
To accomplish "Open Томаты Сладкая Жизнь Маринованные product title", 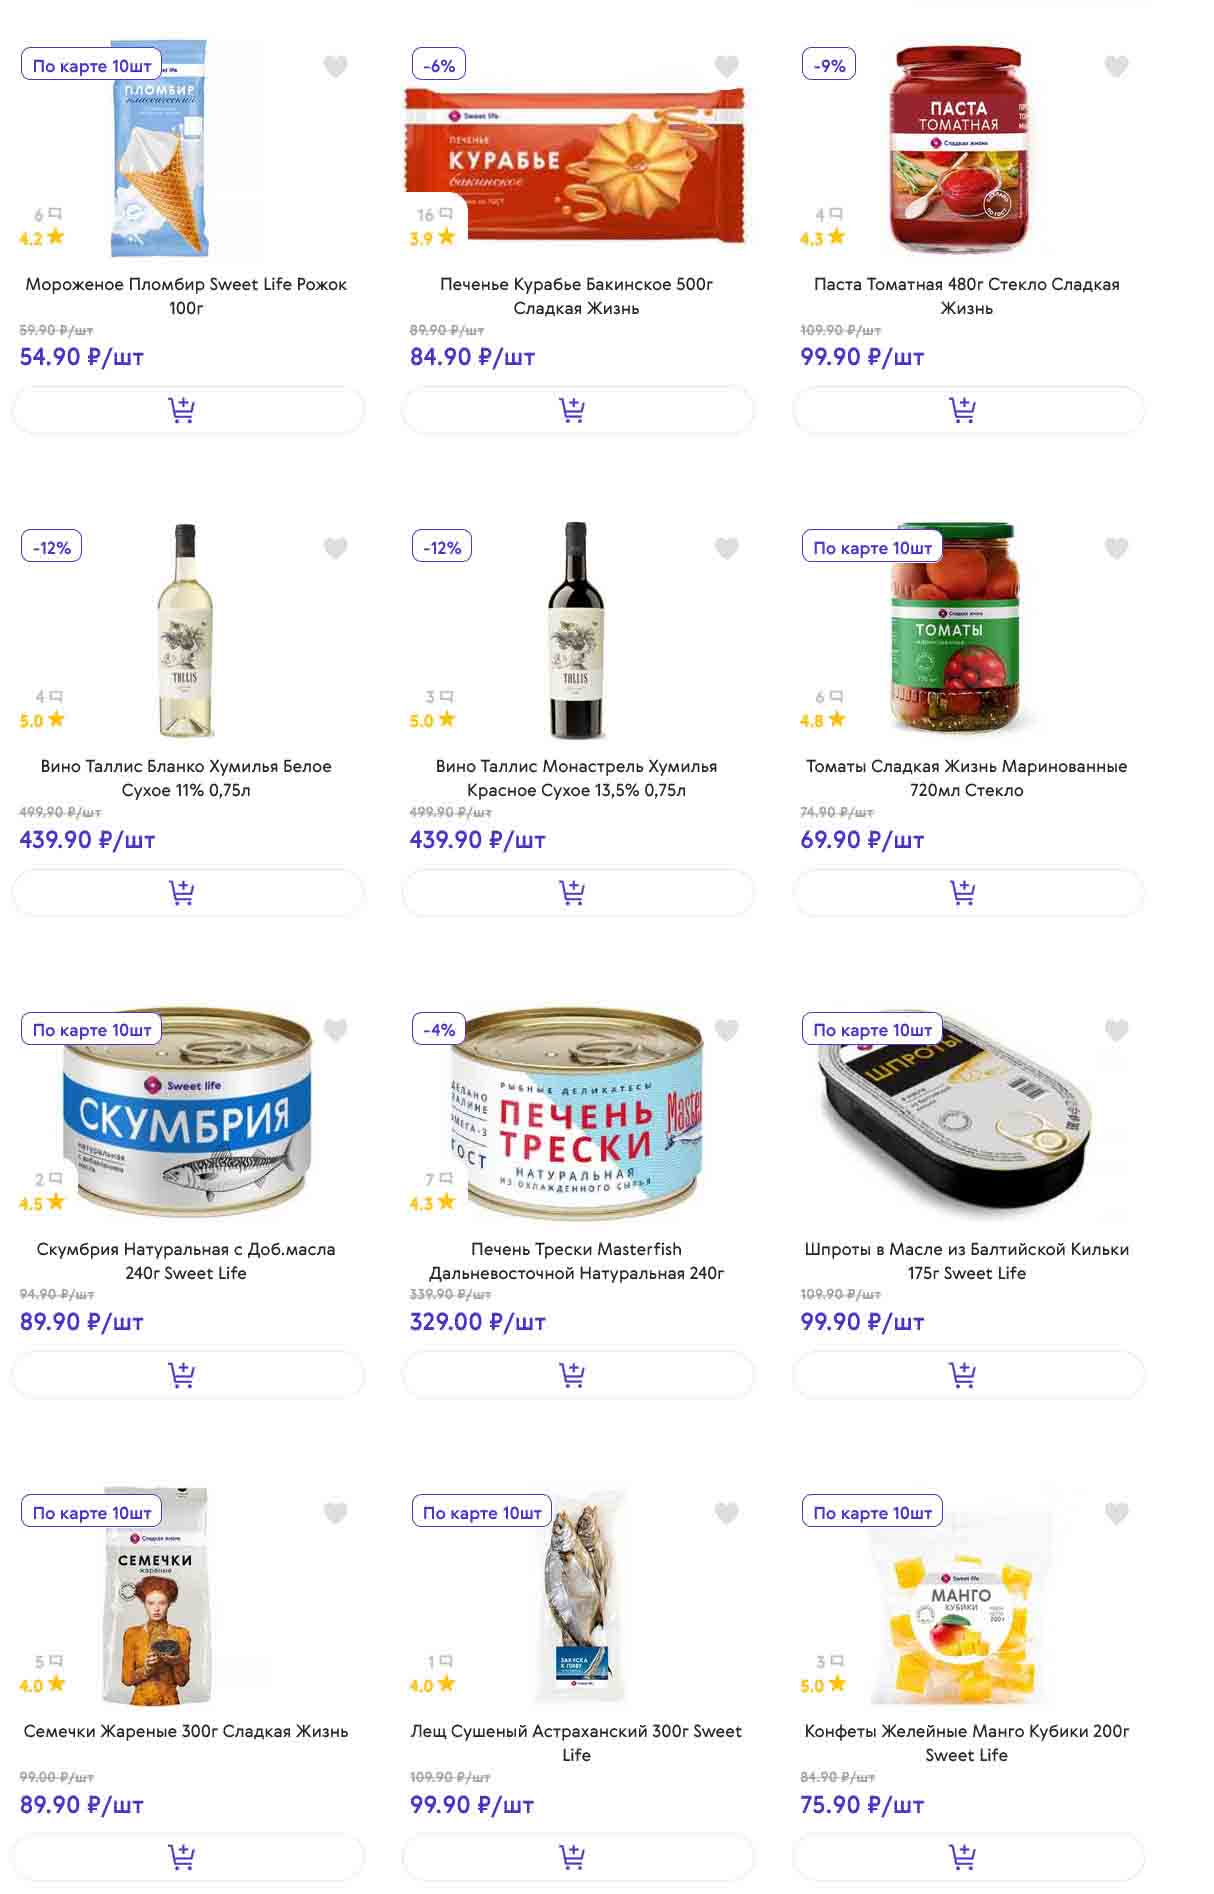I will [x=966, y=778].
